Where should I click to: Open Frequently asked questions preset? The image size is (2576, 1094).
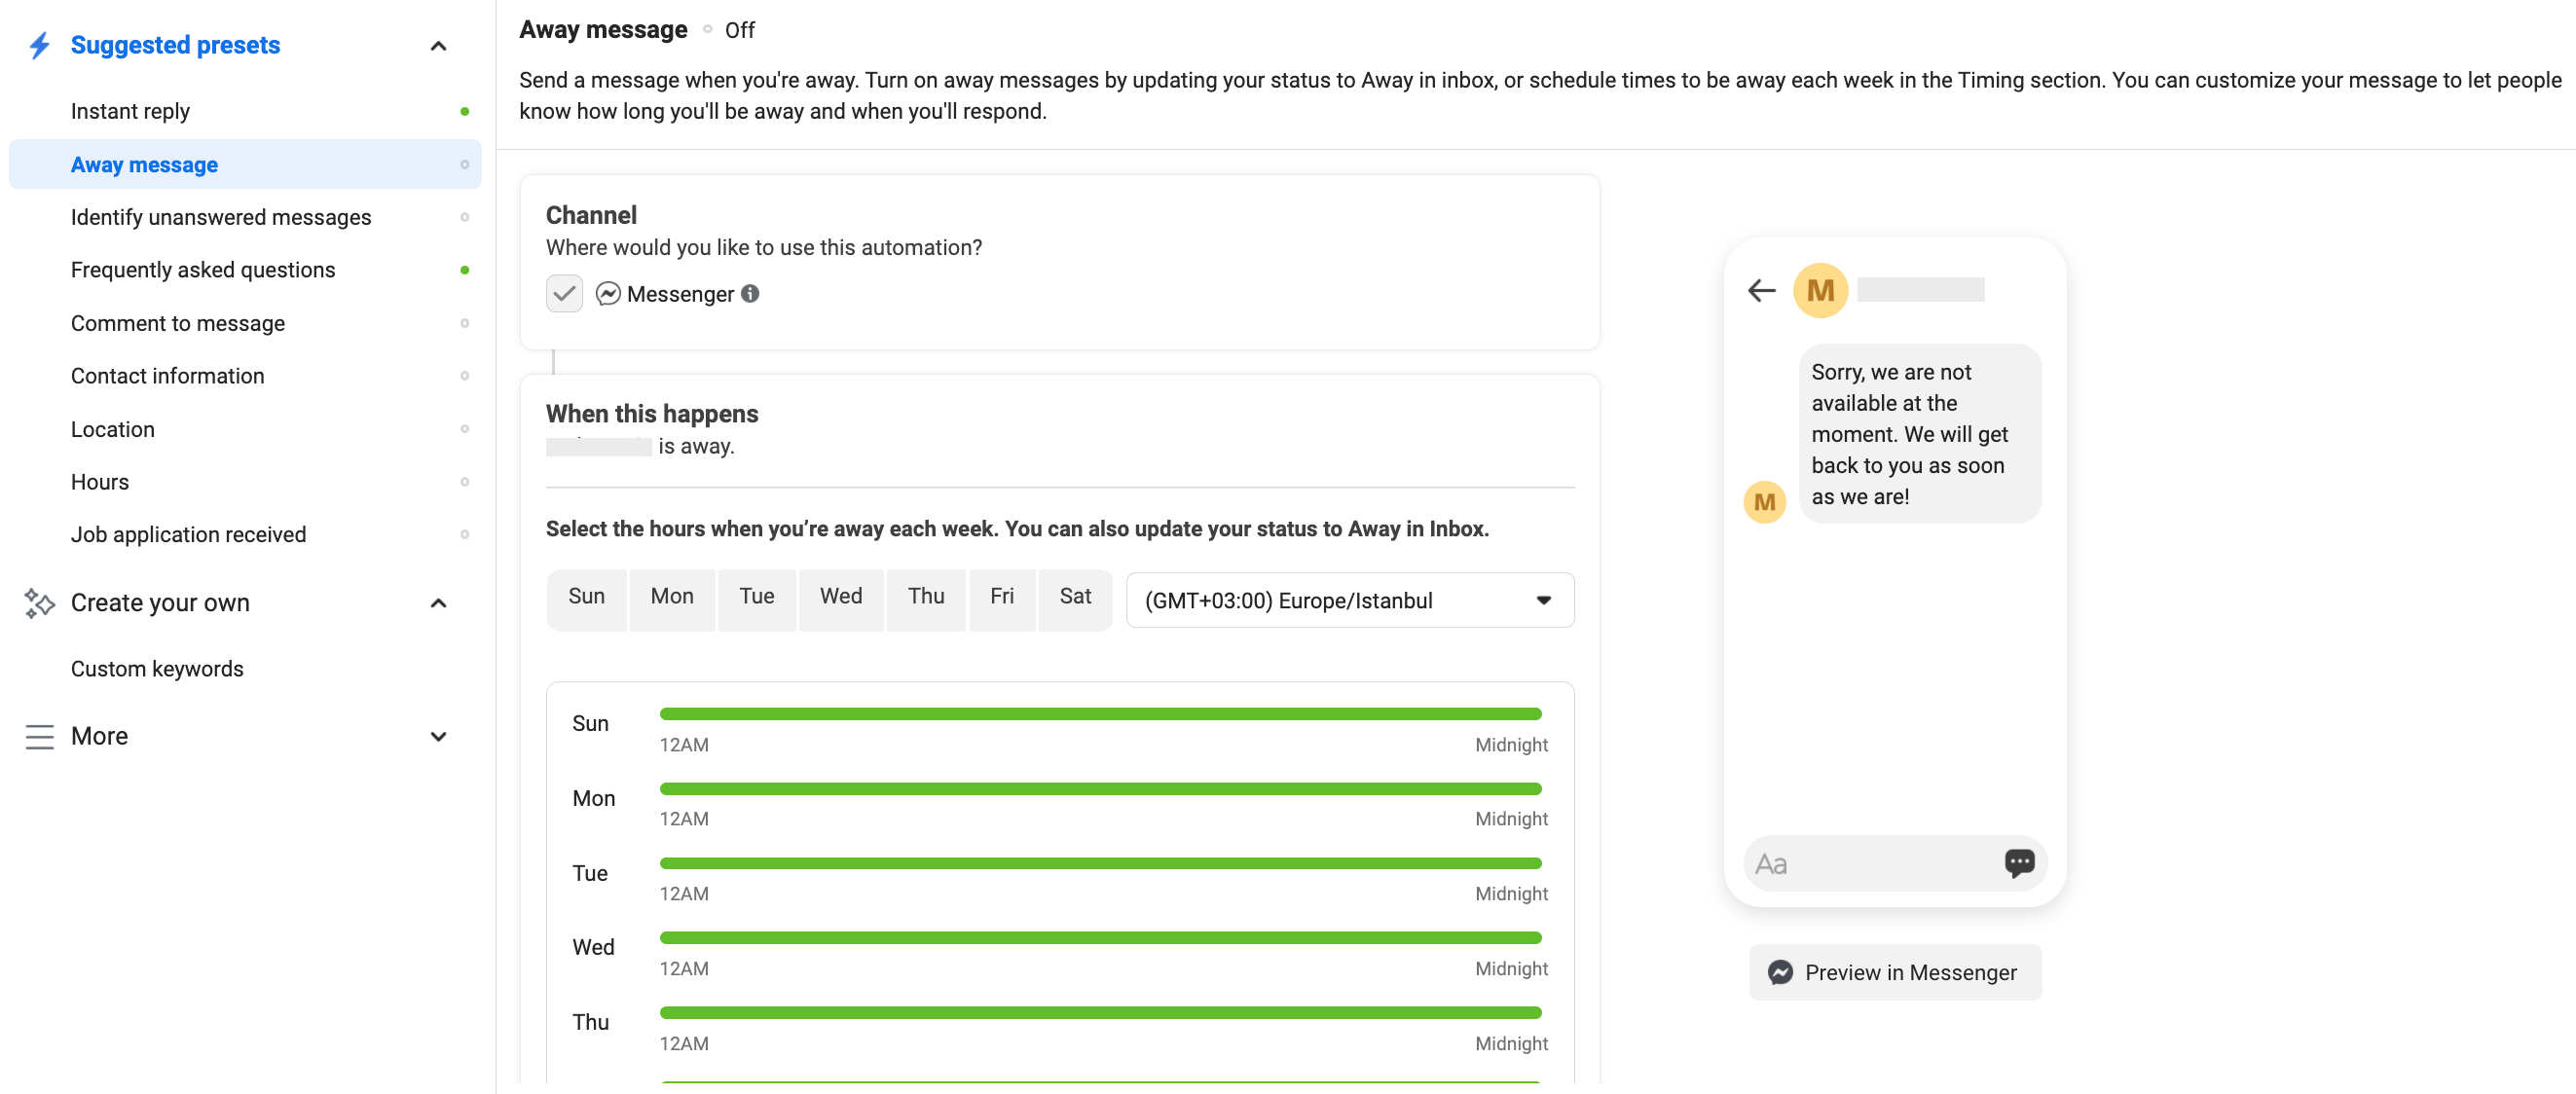coord(245,270)
